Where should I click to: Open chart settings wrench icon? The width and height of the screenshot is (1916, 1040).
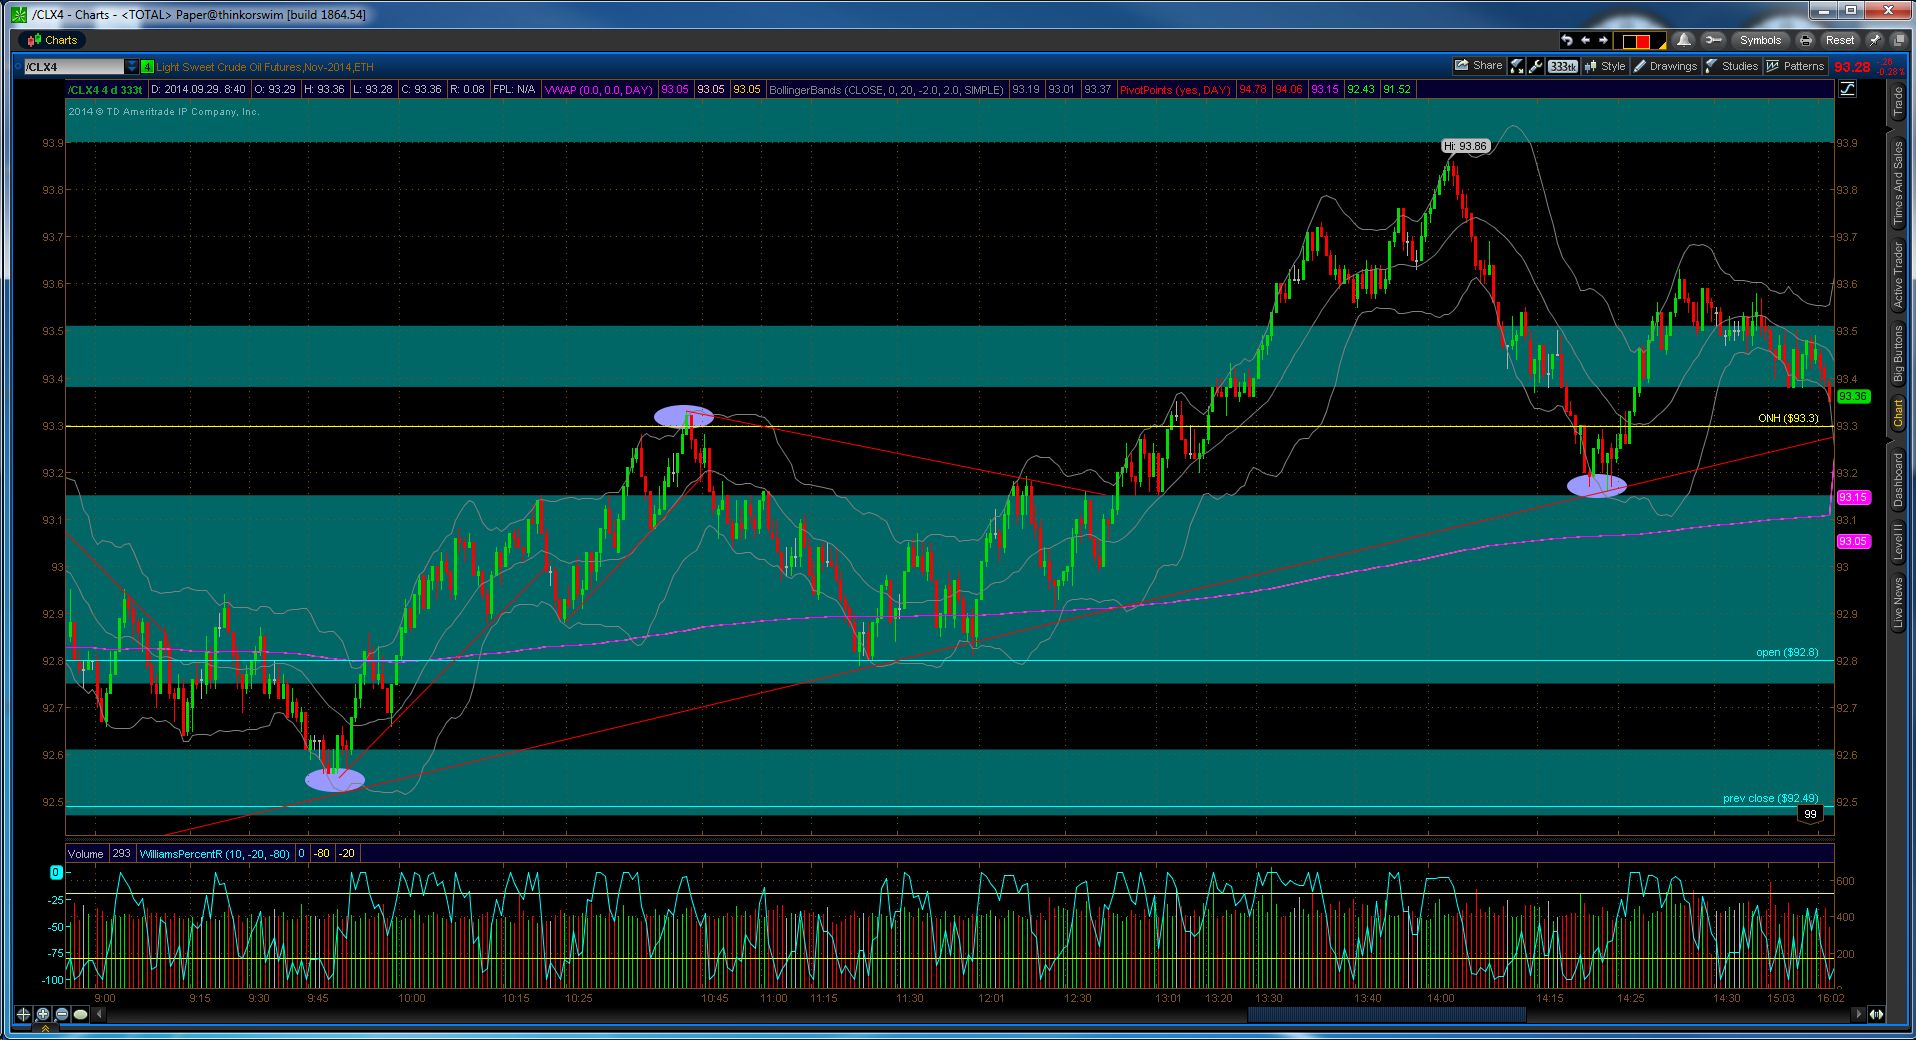tap(1536, 66)
